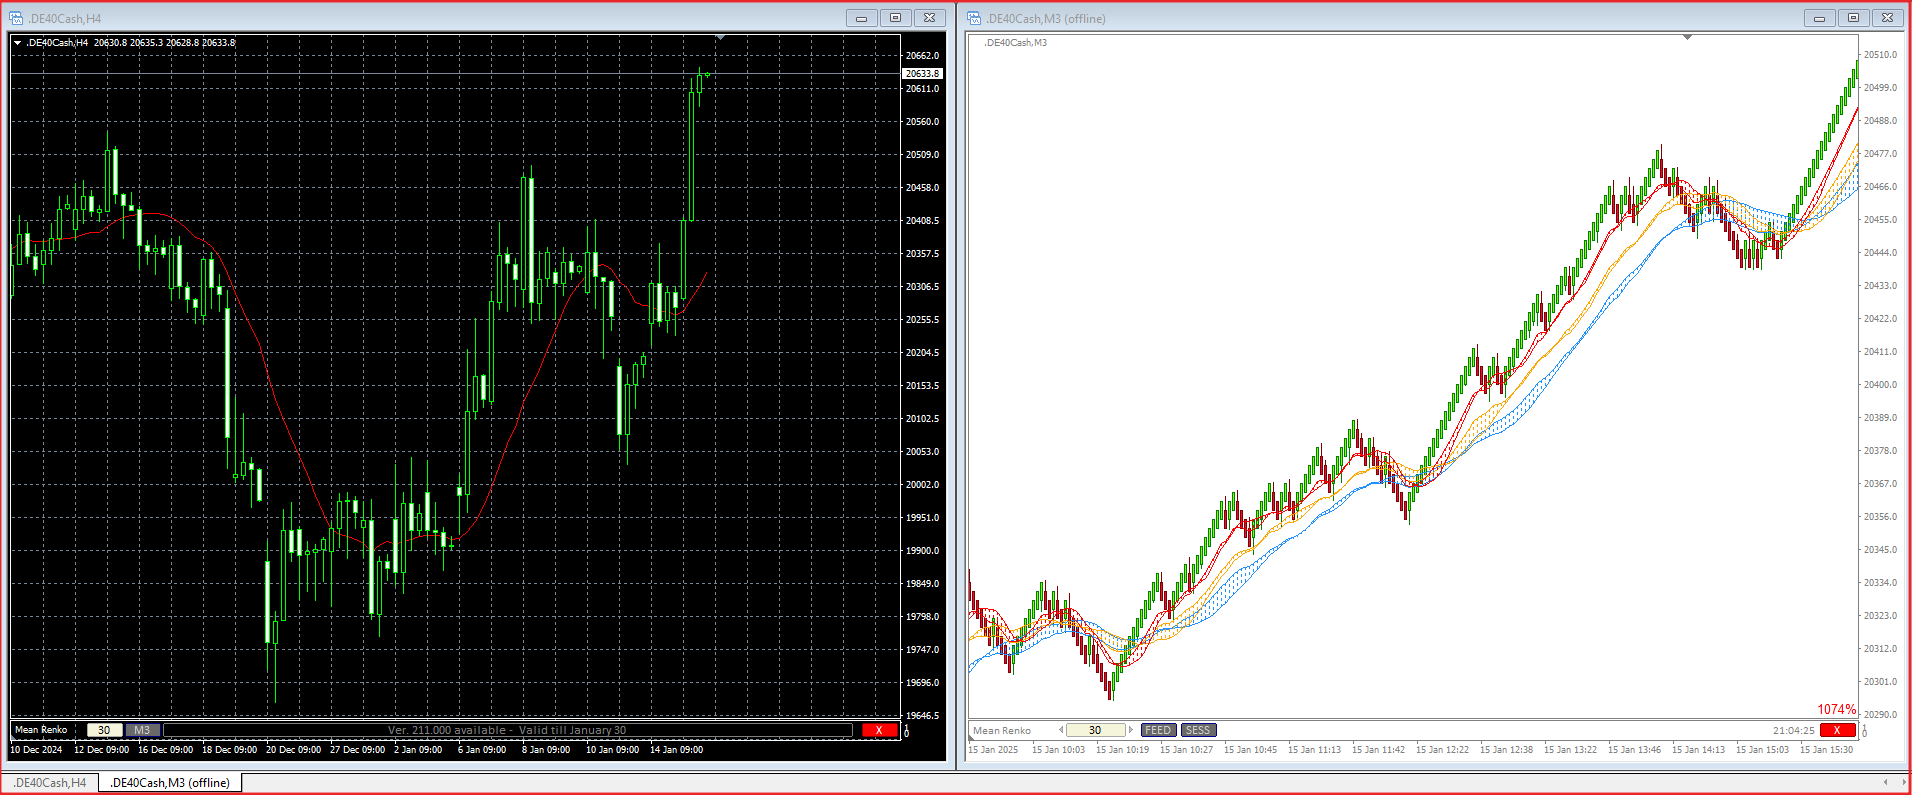Toggle the SESS button on M3 chart
The height and width of the screenshot is (795, 1912).
(x=1198, y=730)
